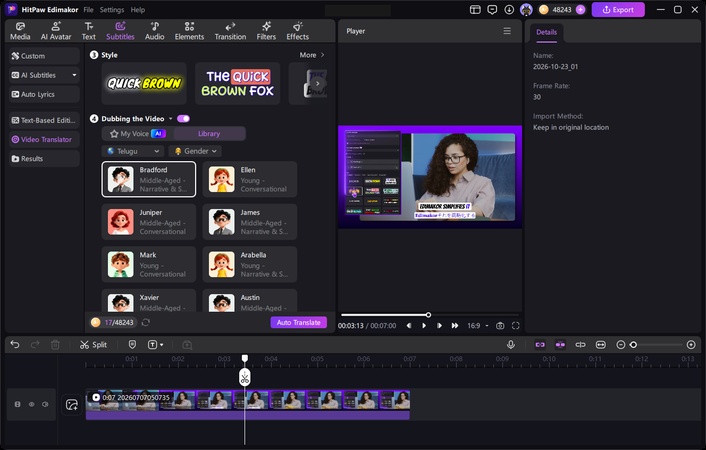This screenshot has width=706, height=450.
Task: Toggle track visibility eye icon
Action: 32,405
